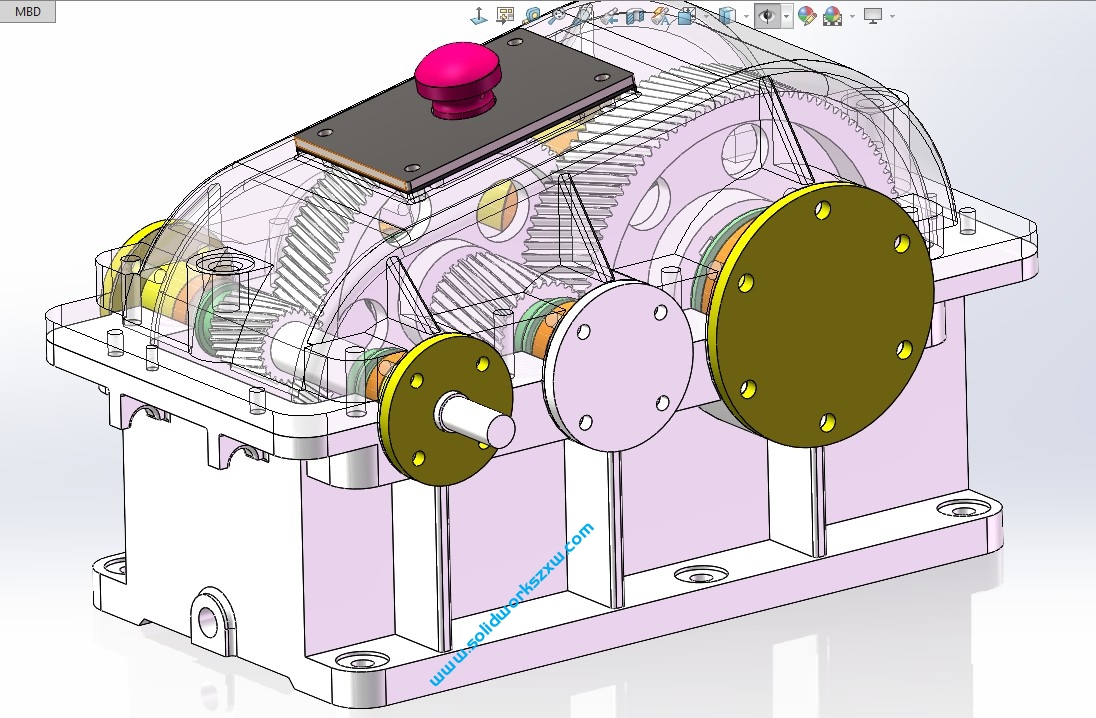Click the blue solidworkszxw.com watermark text
Screen dimensions: 1096x718
tap(512, 603)
